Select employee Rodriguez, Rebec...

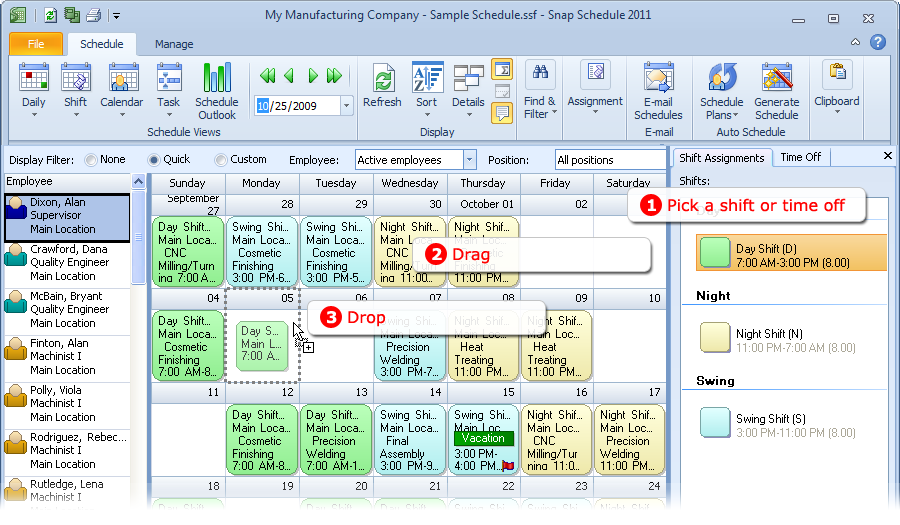(67, 452)
